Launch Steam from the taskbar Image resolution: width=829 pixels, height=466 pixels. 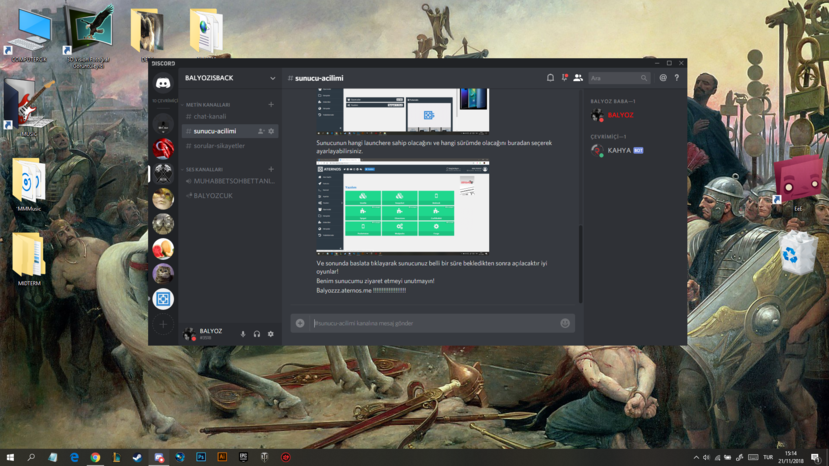[x=137, y=457]
